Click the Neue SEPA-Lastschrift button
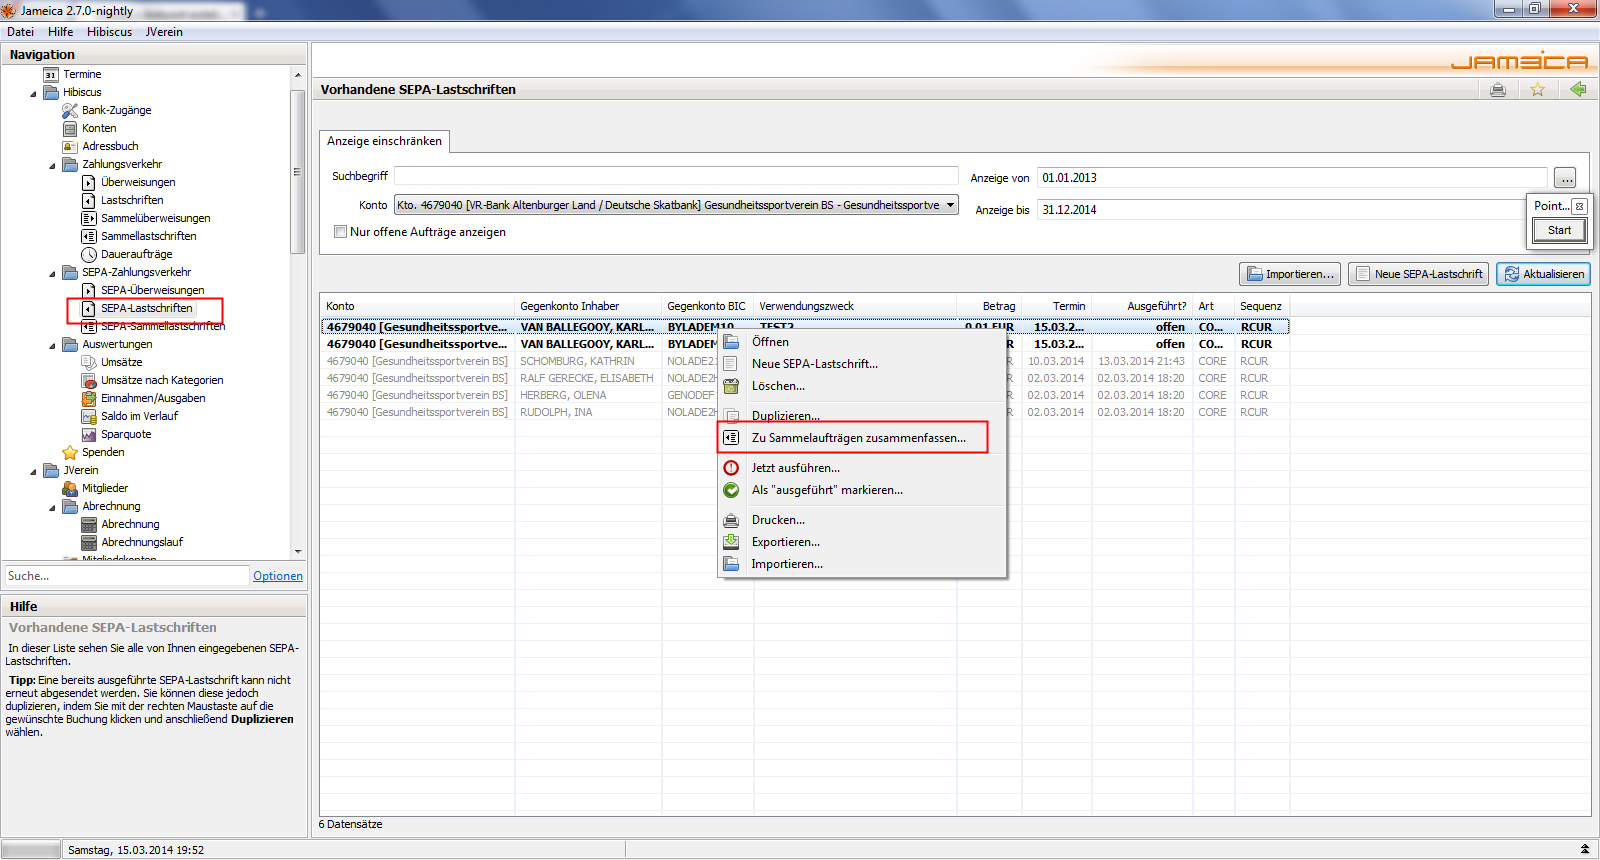Screen dimensions: 1600x860 pyautogui.click(x=1418, y=274)
